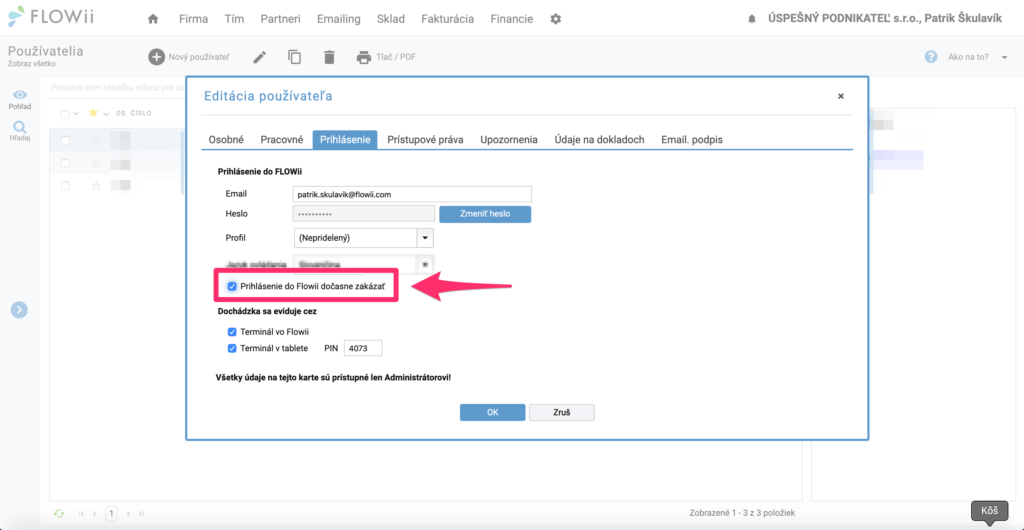Open the Profil dropdown arrow

coord(425,238)
